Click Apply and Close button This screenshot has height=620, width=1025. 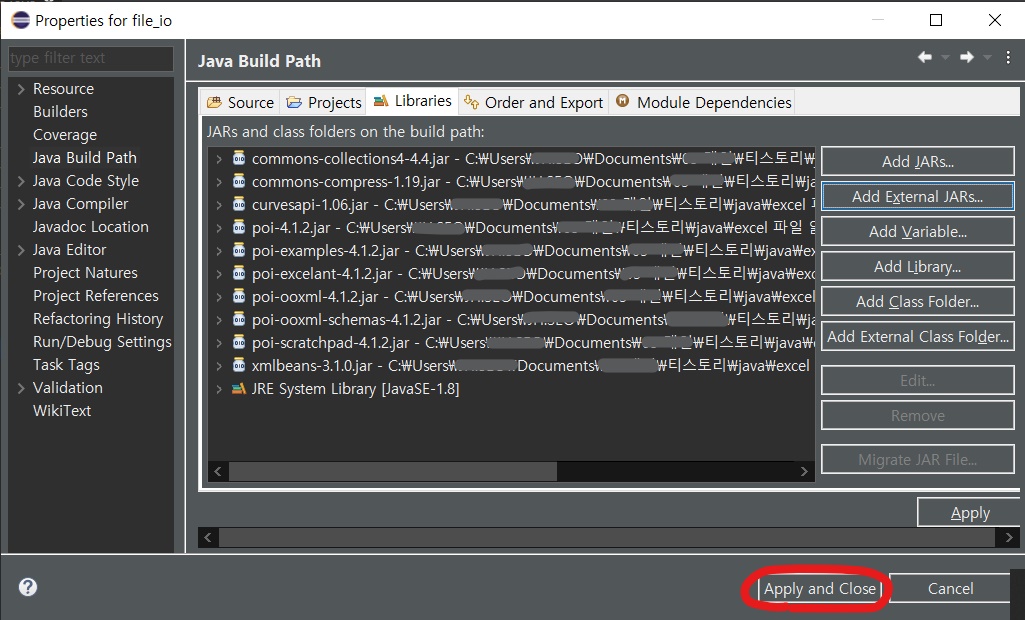pos(820,589)
